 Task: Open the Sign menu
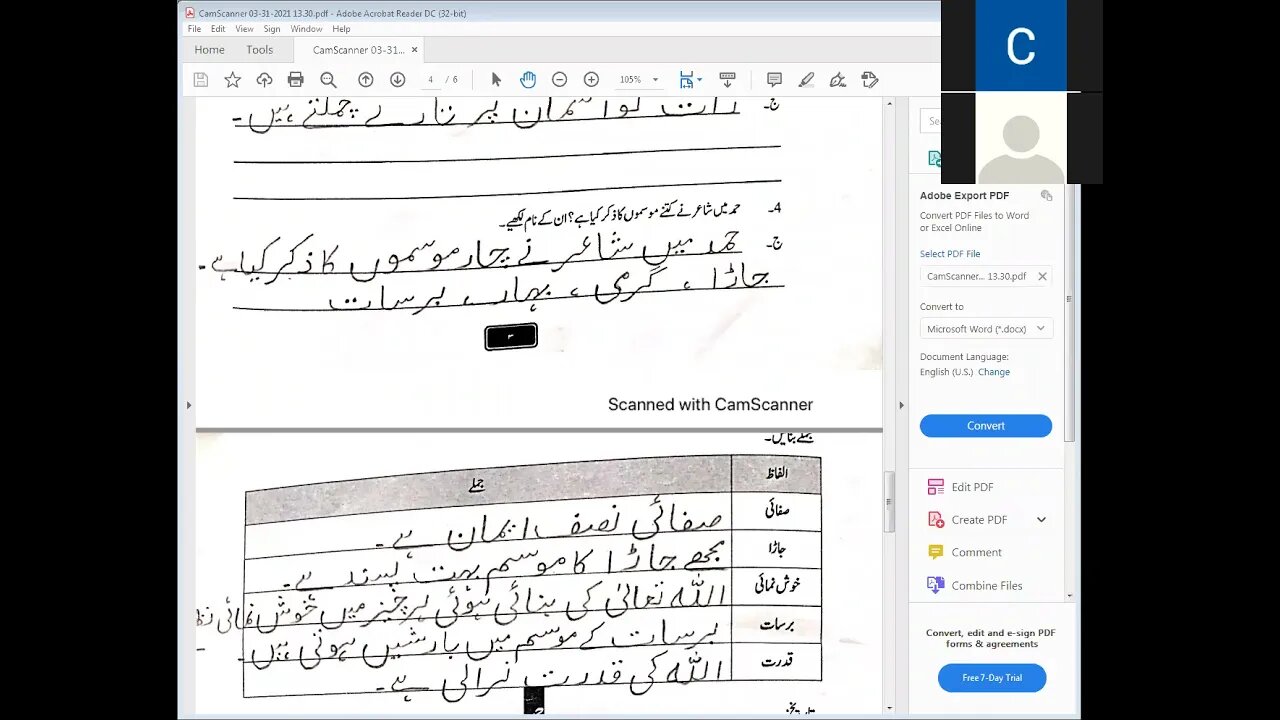pos(272,29)
